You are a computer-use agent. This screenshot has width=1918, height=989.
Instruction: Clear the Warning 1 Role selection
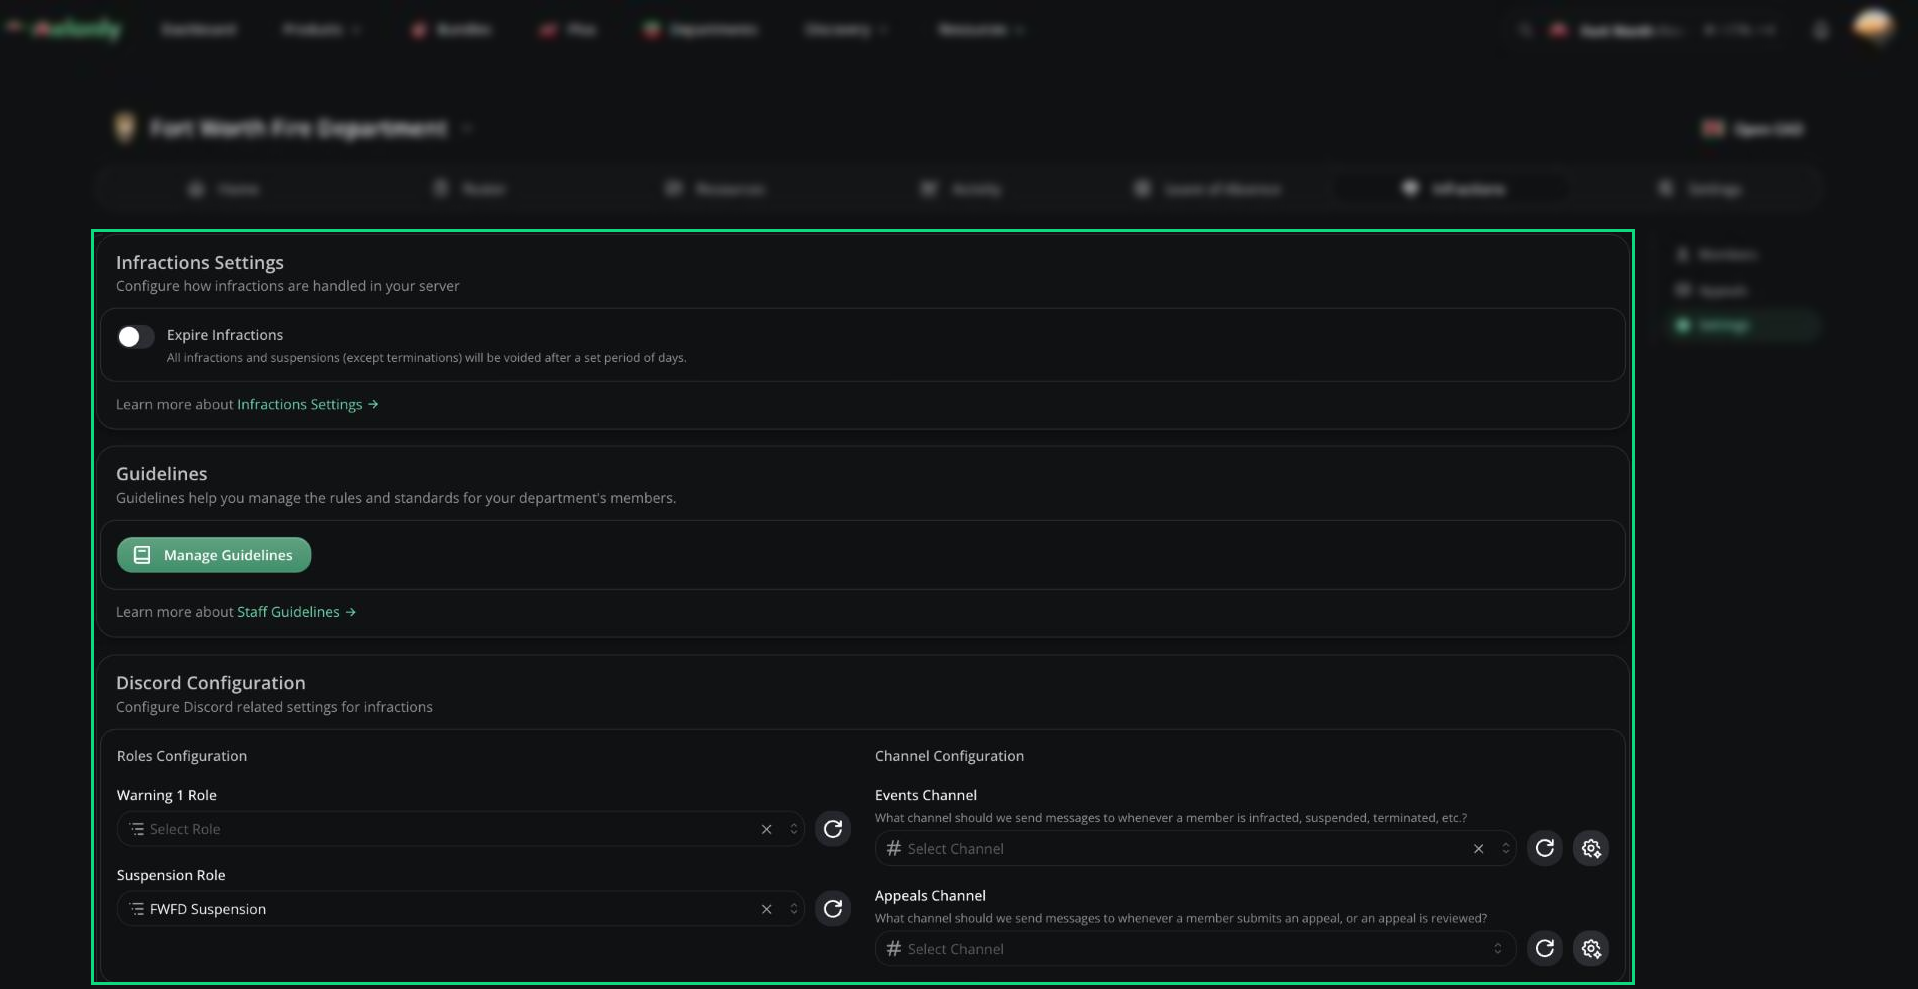[x=766, y=829]
